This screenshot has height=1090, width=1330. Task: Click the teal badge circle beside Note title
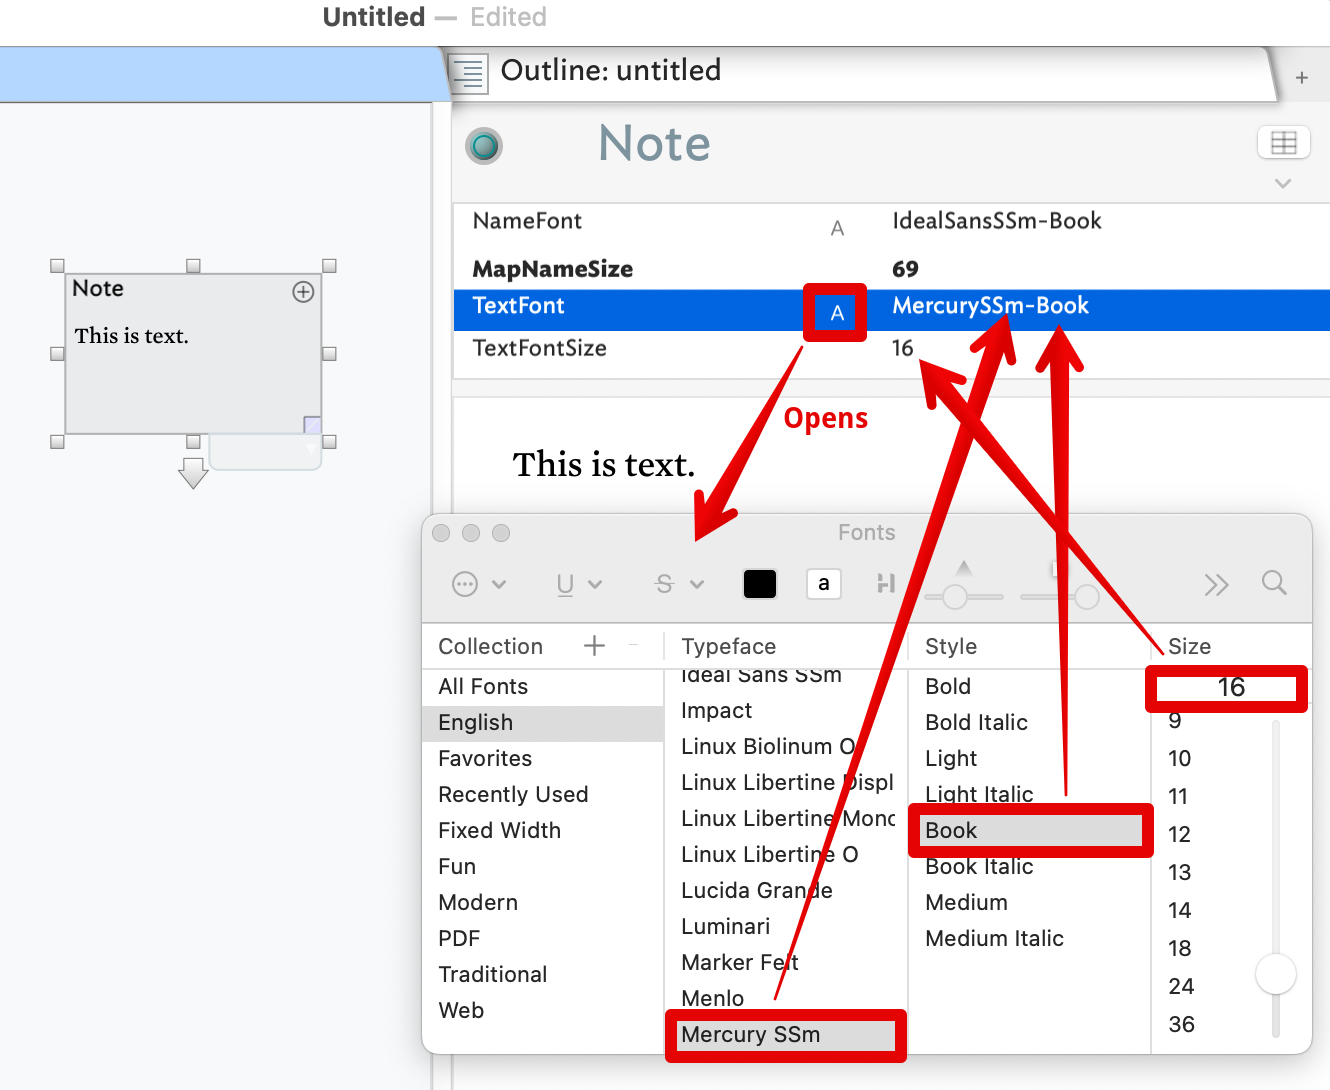pyautogui.click(x=484, y=146)
